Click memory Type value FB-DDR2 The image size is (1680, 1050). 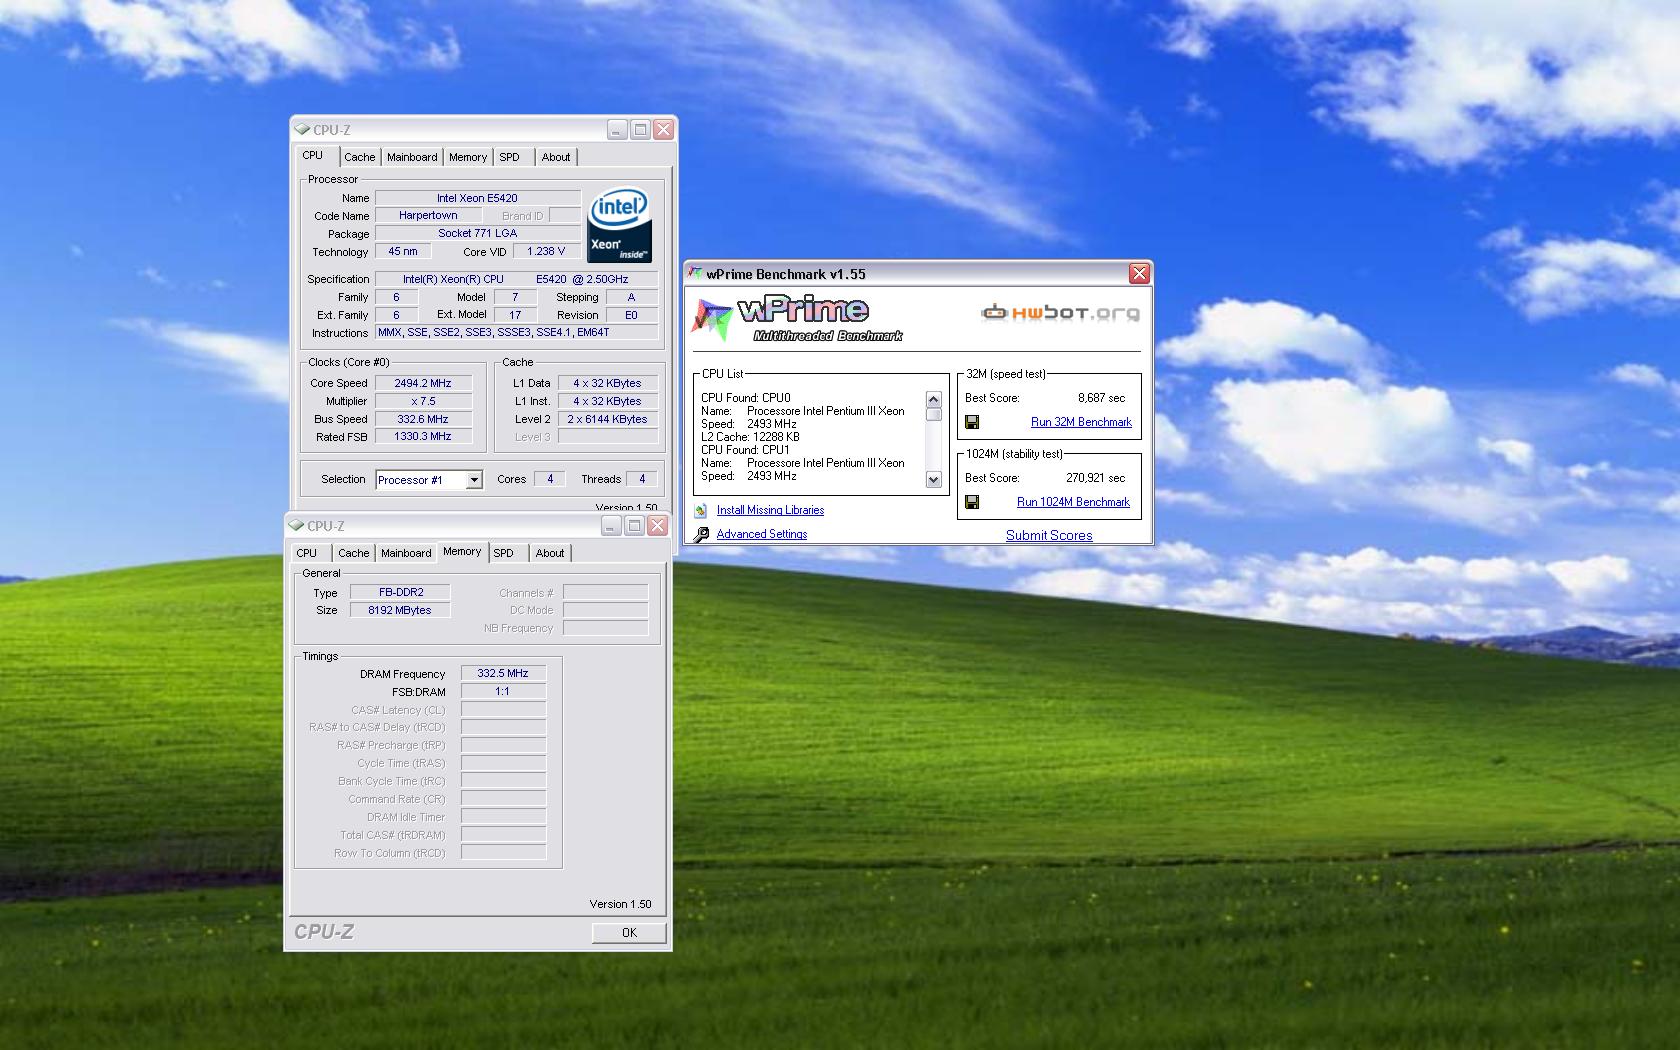pos(400,592)
